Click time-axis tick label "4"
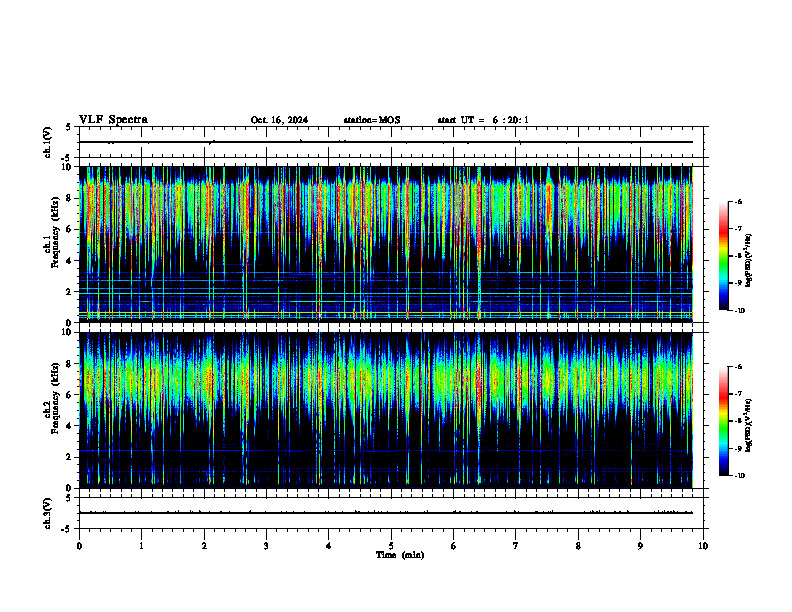Image resolution: width=792 pixels, height=612 pixels. click(329, 546)
